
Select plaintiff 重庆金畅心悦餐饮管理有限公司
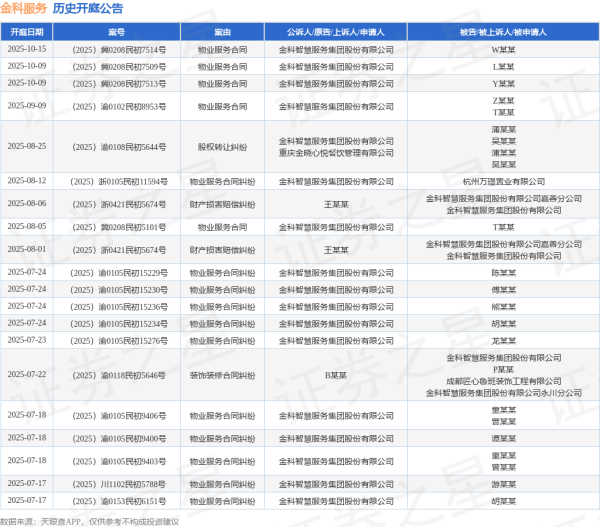tap(335, 152)
